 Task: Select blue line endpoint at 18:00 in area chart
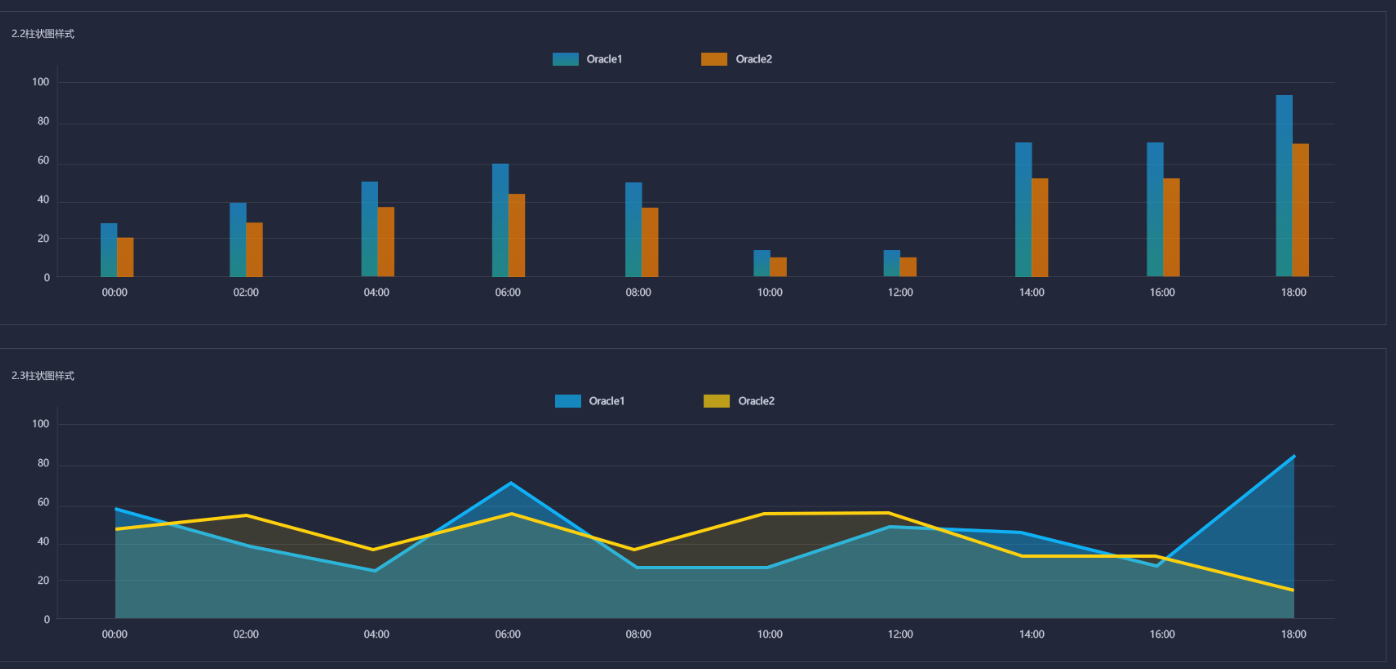click(1294, 456)
